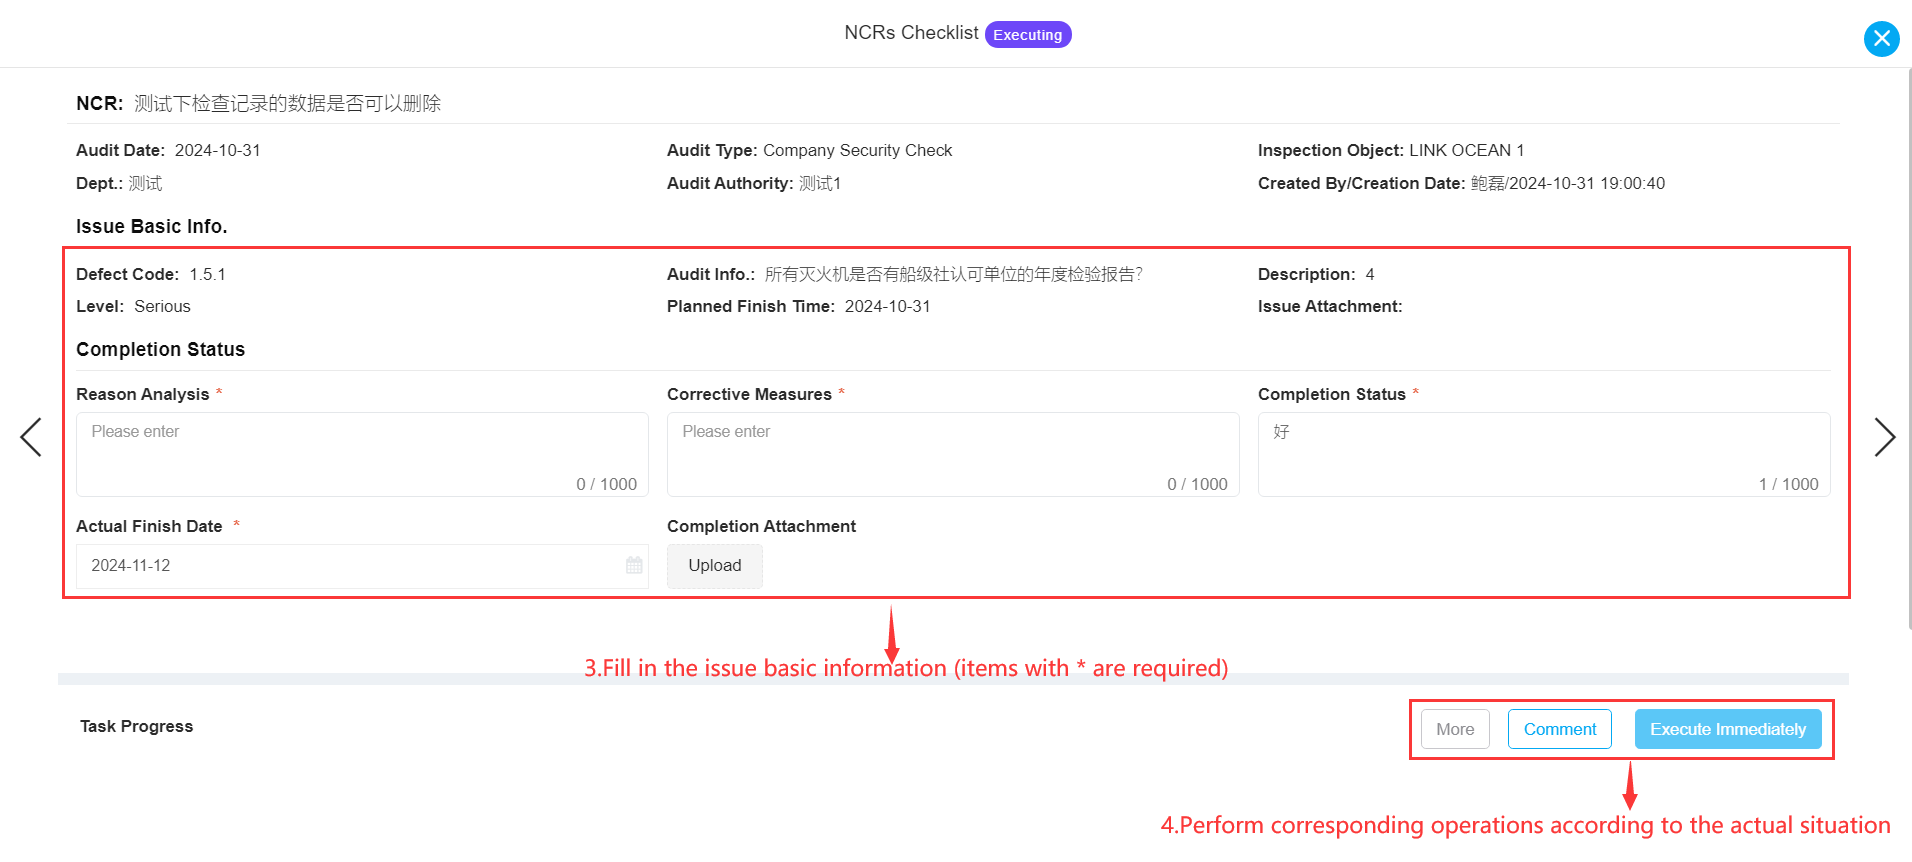Select the NCRs Checklist title
The image size is (1912, 862).
[911, 33]
